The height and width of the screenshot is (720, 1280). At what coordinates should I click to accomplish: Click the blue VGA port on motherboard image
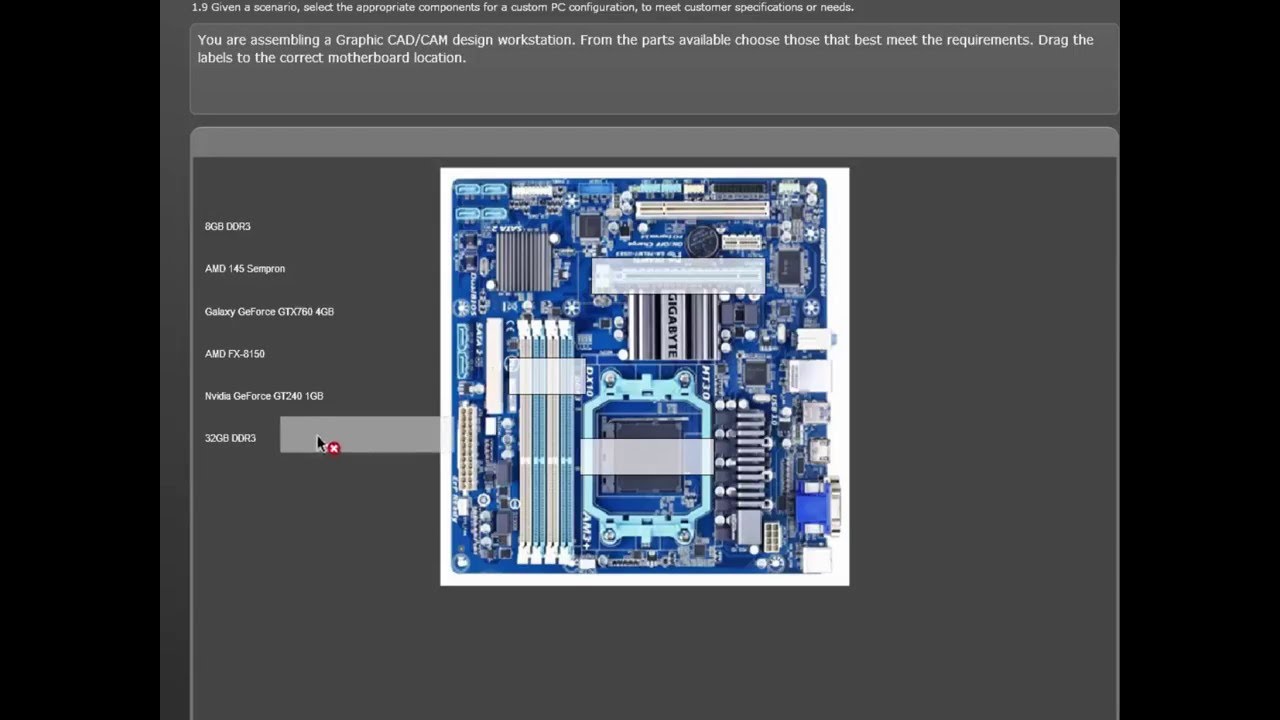[x=817, y=506]
